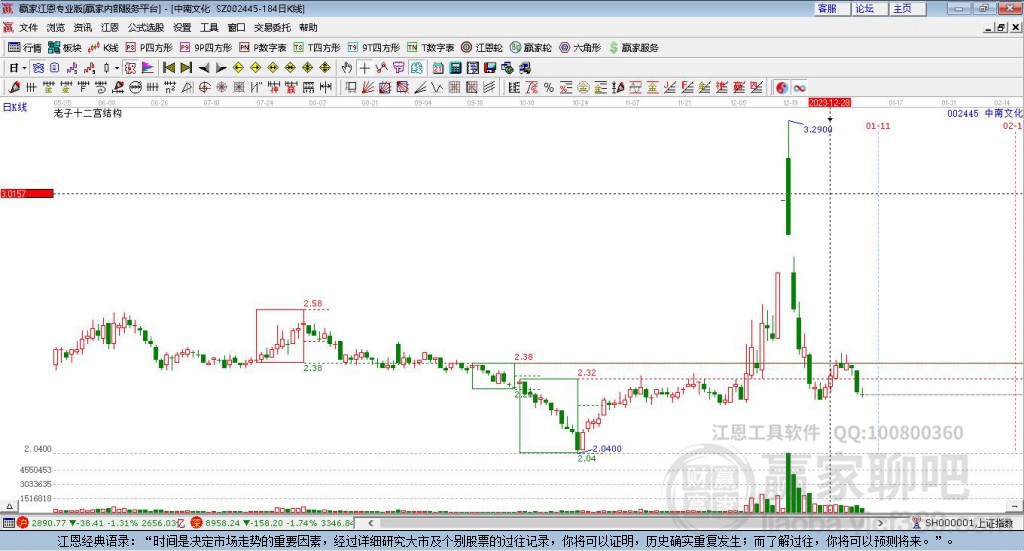Click the 3.2900 high price annotation
Image resolution: width=1024 pixels, height=551 pixels.
click(818, 129)
